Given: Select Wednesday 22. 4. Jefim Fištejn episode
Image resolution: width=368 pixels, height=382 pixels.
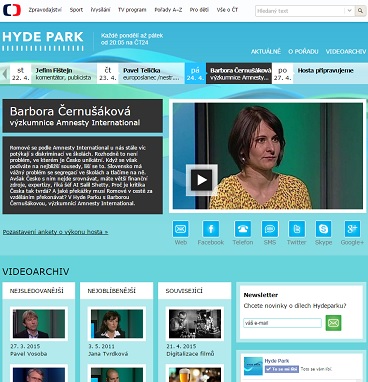Looking at the screenshot, I should pos(53,73).
